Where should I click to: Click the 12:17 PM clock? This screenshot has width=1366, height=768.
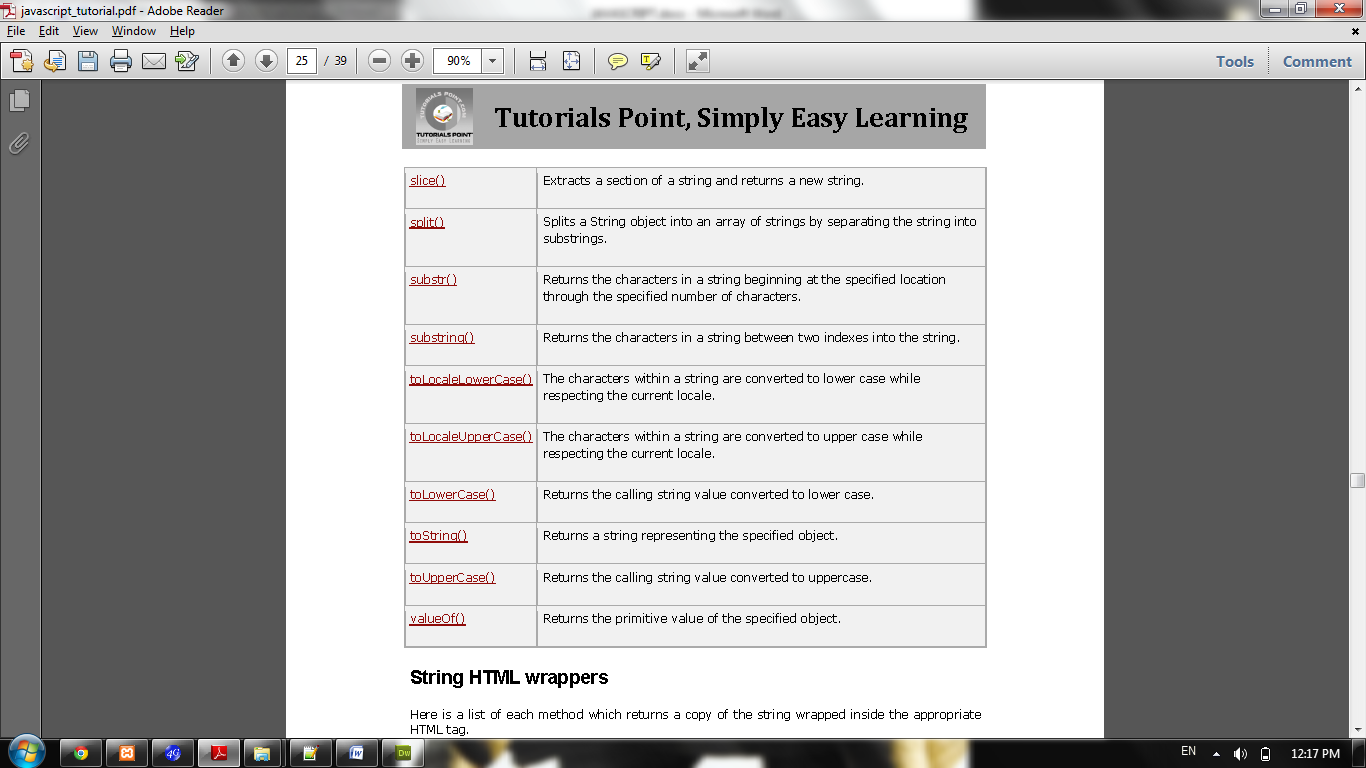[x=1315, y=753]
